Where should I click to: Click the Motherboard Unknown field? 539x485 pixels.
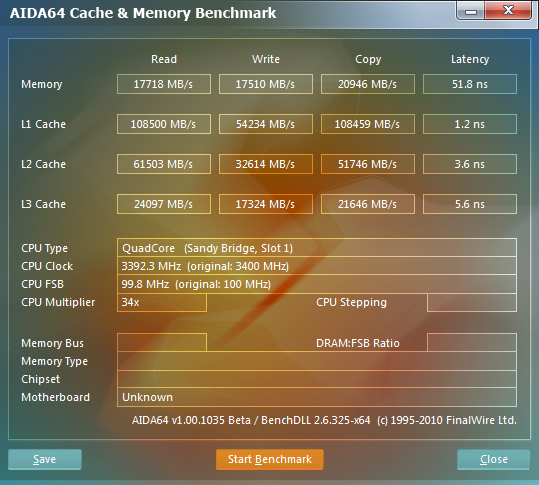coord(317,397)
